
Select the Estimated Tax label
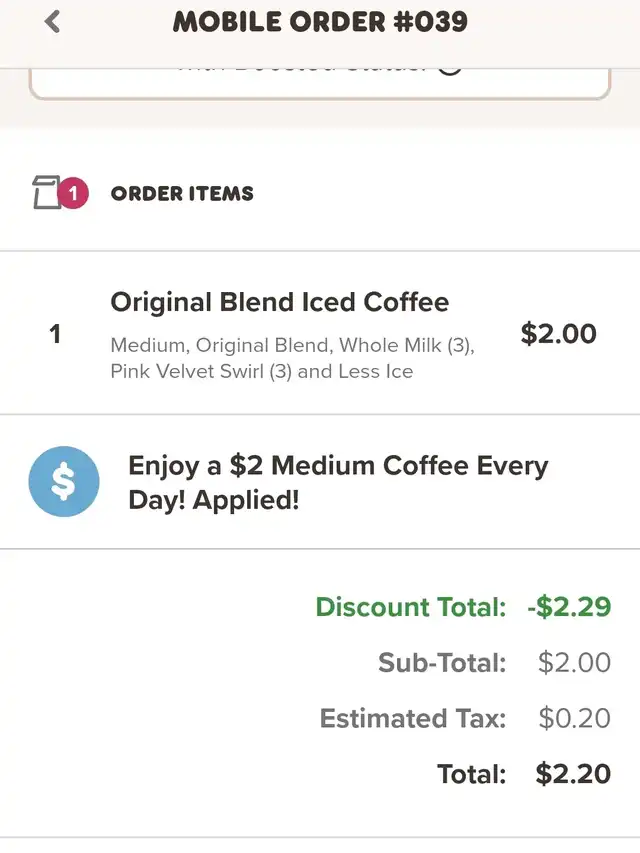[413, 718]
